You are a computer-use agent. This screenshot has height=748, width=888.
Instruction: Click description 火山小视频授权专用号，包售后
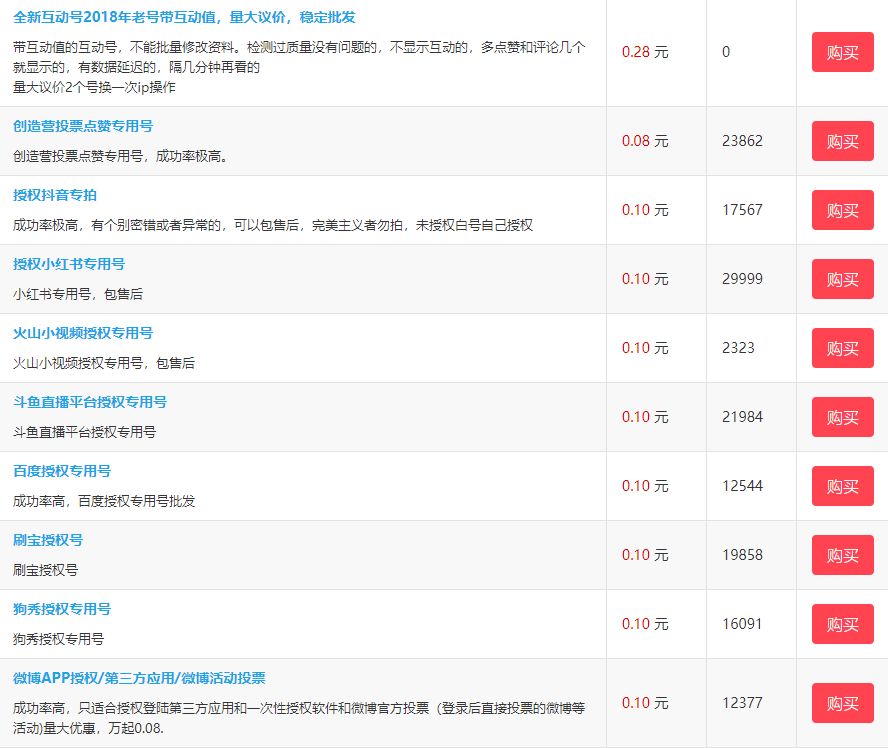(x=104, y=364)
